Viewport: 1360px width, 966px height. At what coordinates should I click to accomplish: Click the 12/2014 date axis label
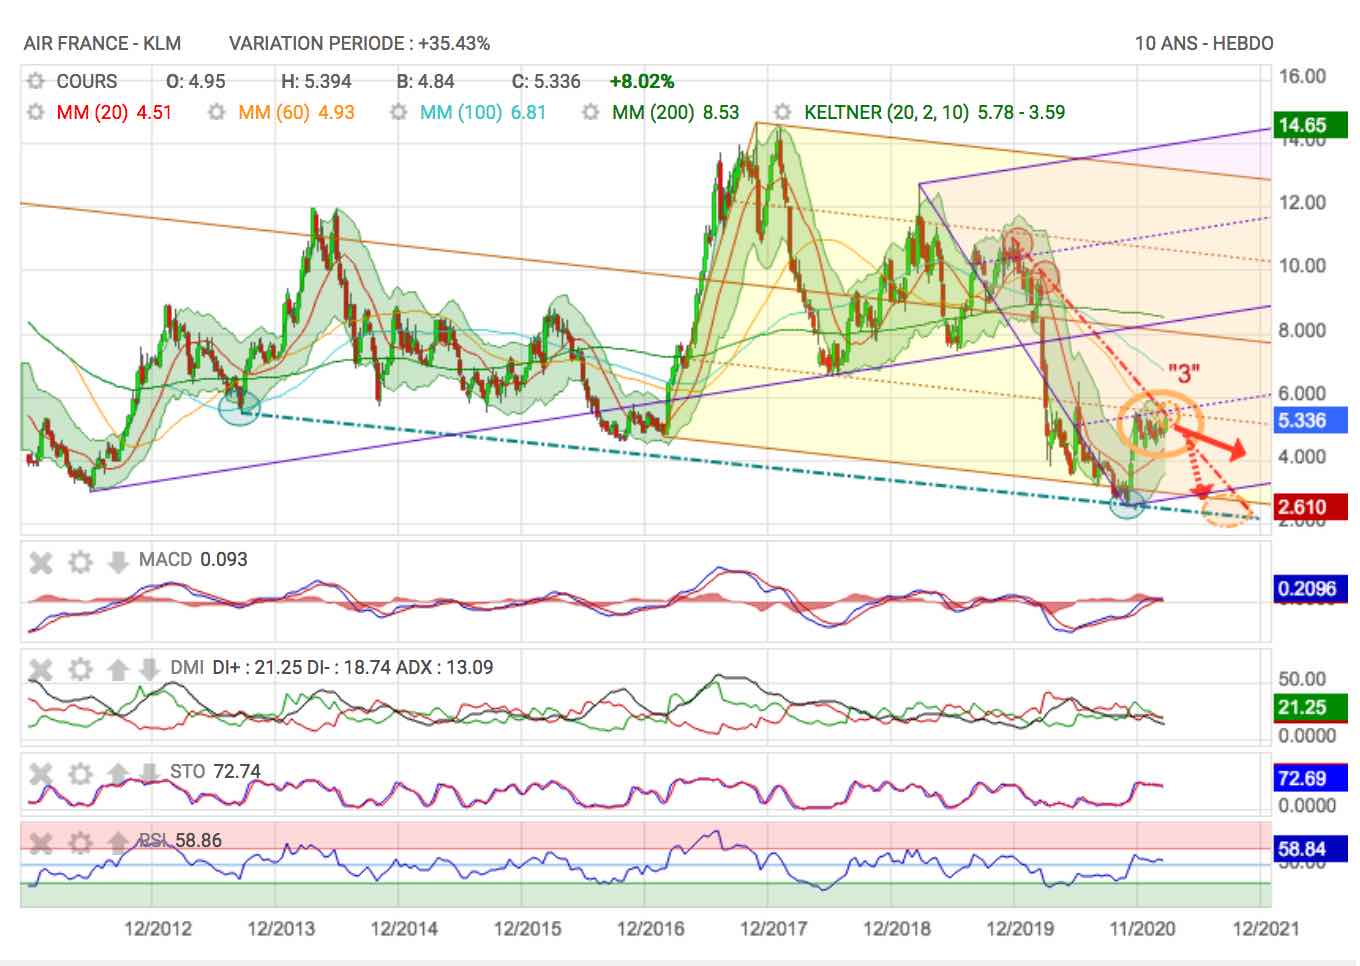[x=404, y=928]
